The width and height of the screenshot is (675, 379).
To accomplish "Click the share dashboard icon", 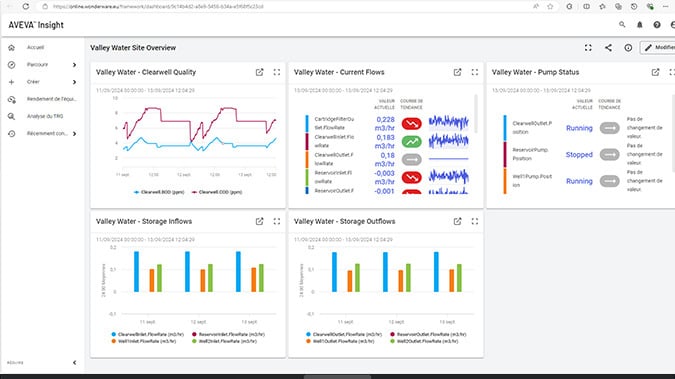I will click(608, 48).
